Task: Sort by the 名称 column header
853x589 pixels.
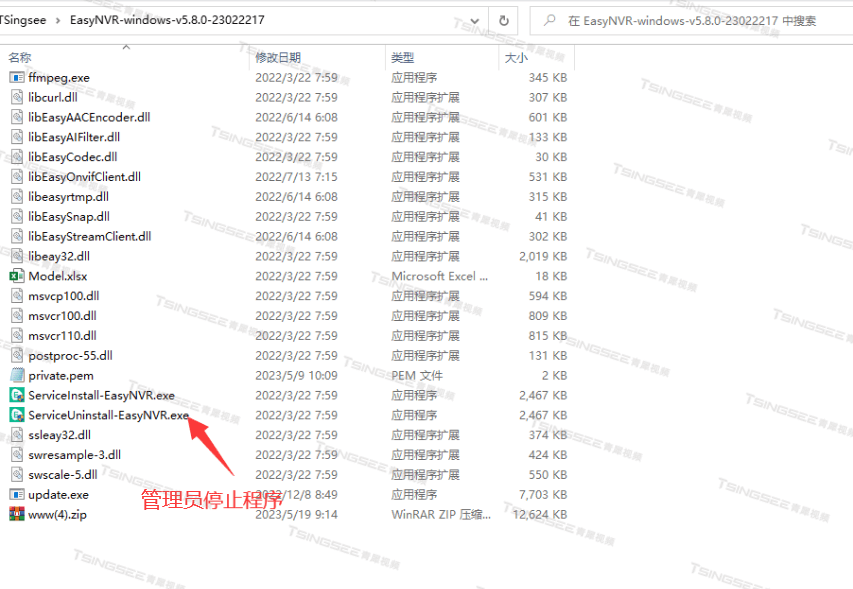Action: click(20, 57)
